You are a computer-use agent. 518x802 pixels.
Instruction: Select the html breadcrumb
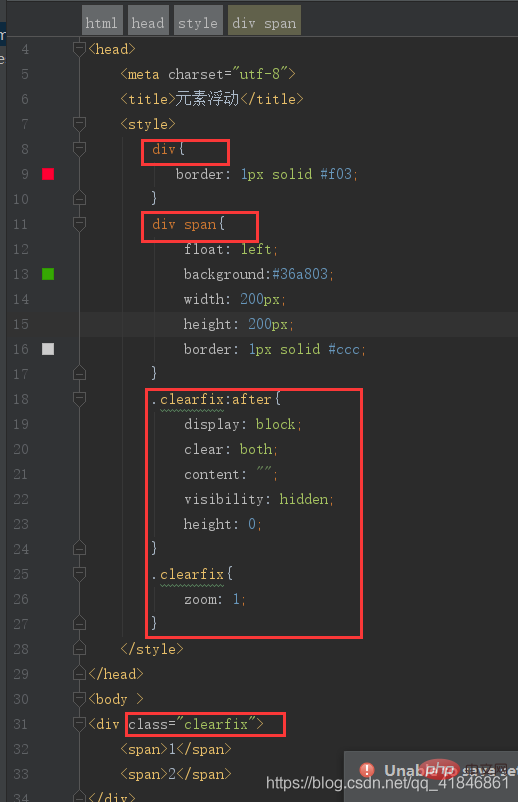[x=102, y=20]
